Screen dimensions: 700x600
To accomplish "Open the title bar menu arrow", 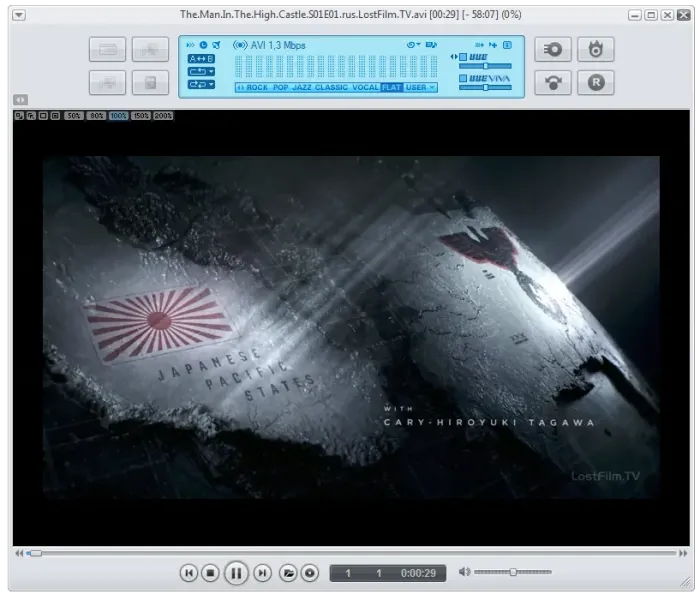I will tap(19, 15).
